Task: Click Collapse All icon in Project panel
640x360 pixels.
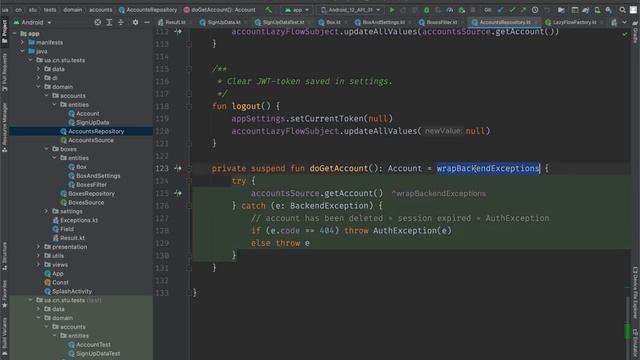Action: 121,22
